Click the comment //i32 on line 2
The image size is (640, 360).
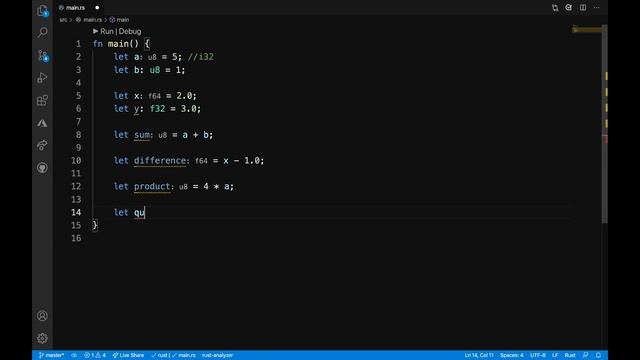[200, 57]
